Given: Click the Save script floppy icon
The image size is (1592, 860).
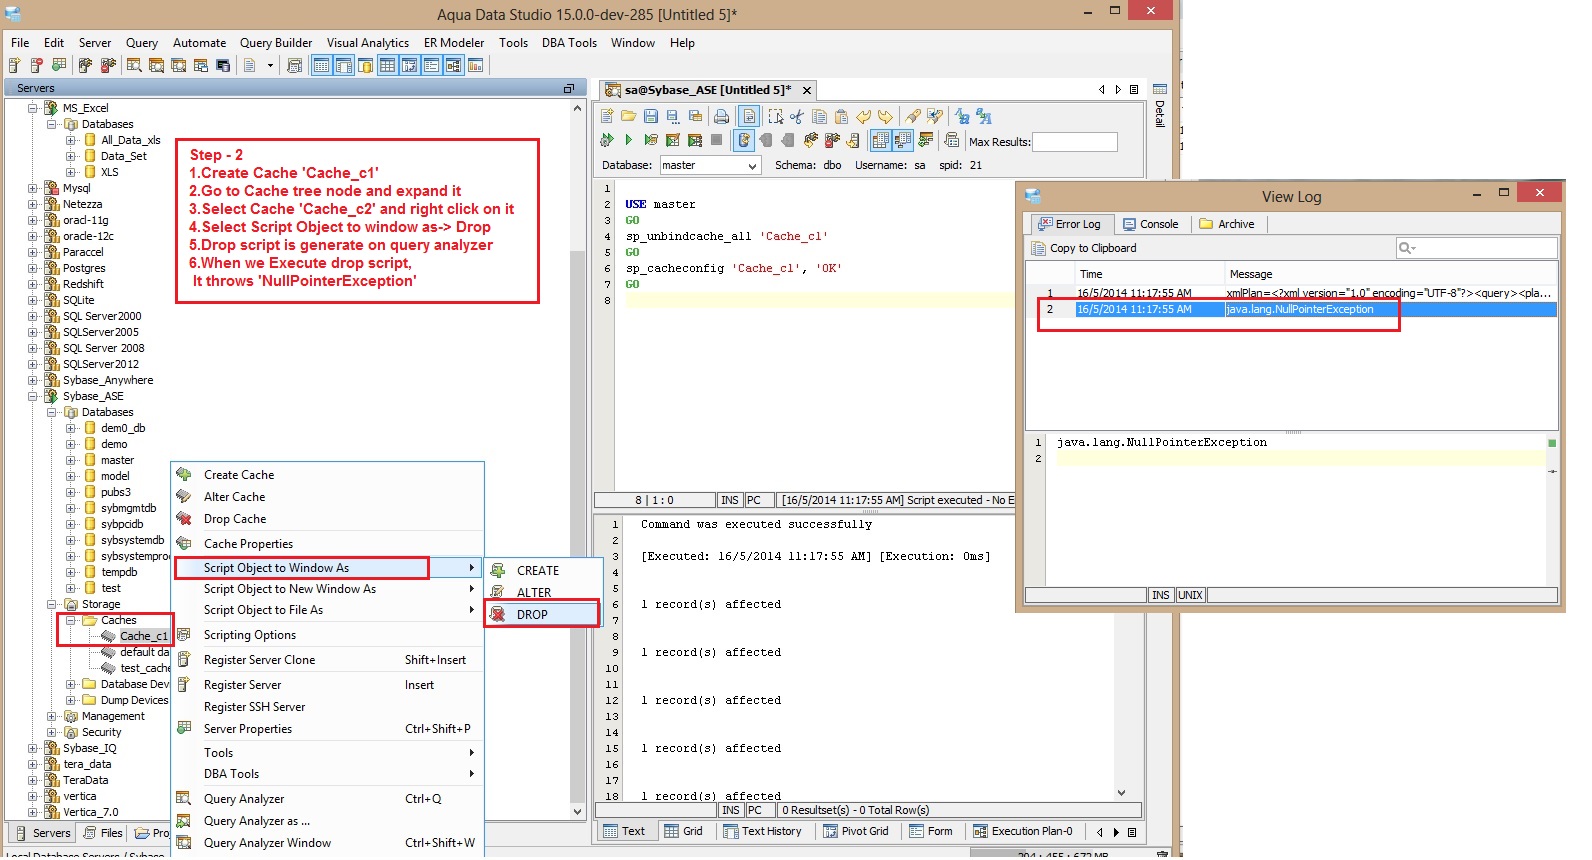Looking at the screenshot, I should point(651,116).
